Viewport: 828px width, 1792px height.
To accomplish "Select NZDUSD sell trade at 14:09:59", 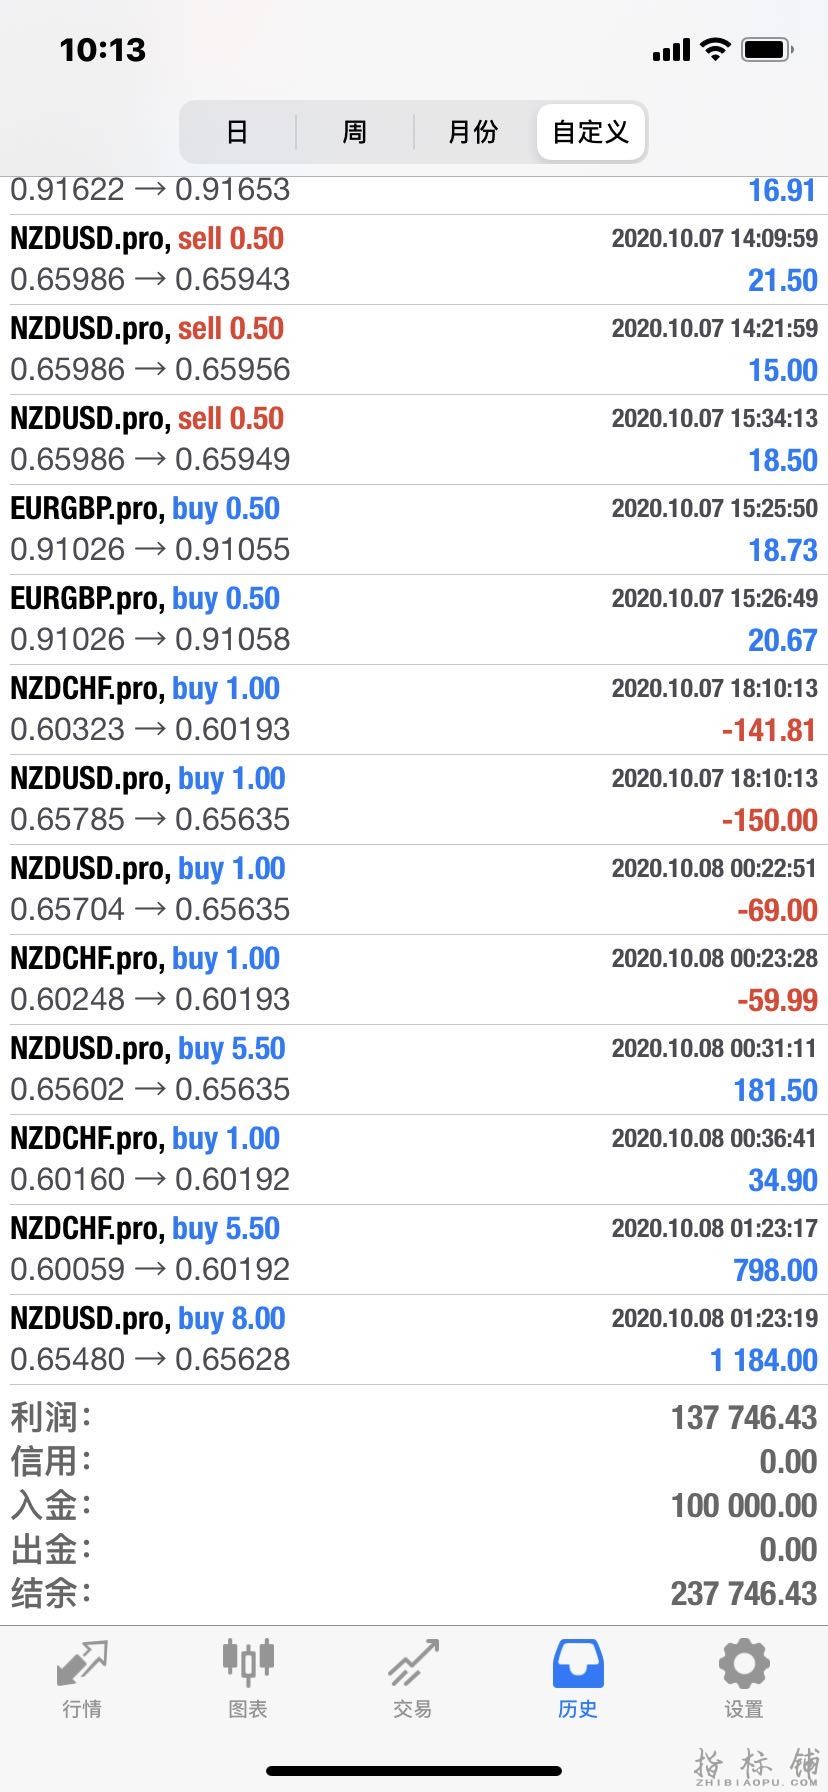I will pos(414,260).
